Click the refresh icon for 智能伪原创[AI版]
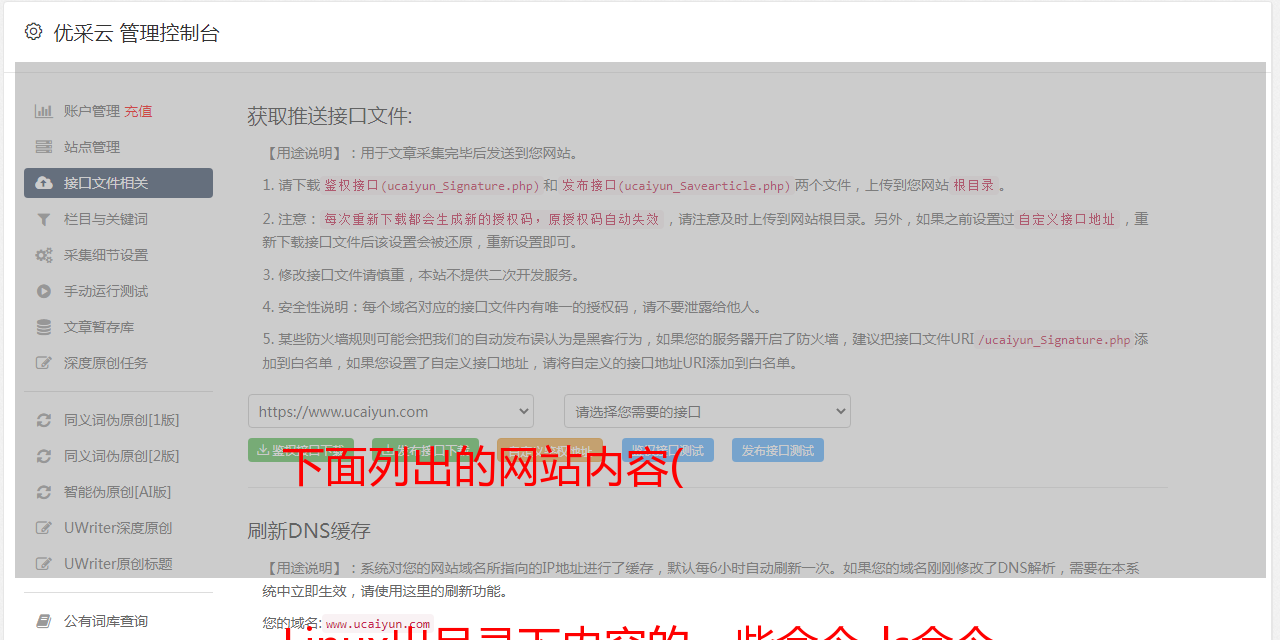1280x640 pixels. 44,492
